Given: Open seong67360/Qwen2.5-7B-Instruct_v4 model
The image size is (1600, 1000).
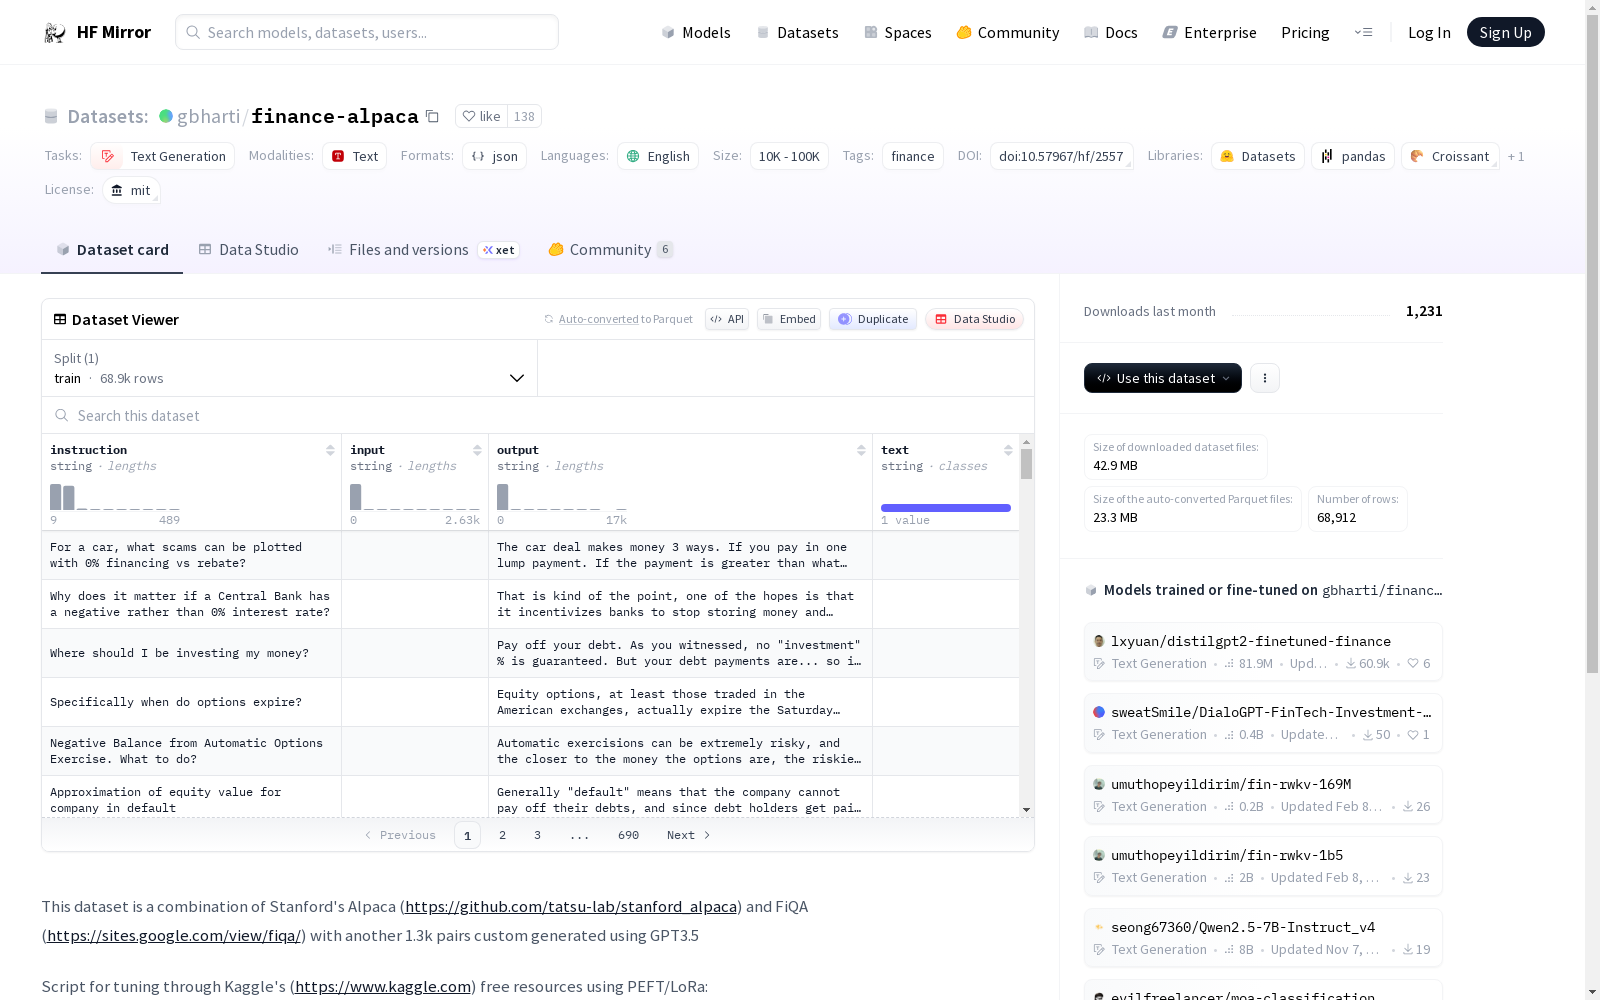Looking at the screenshot, I should pos(1263,938).
